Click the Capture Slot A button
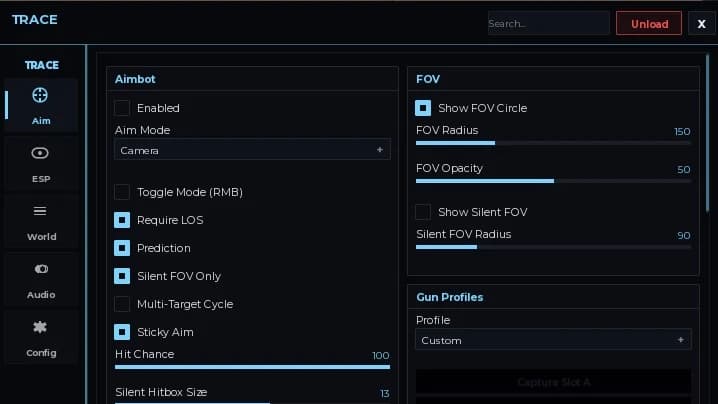Screen dimensions: 718x404 tap(553, 382)
